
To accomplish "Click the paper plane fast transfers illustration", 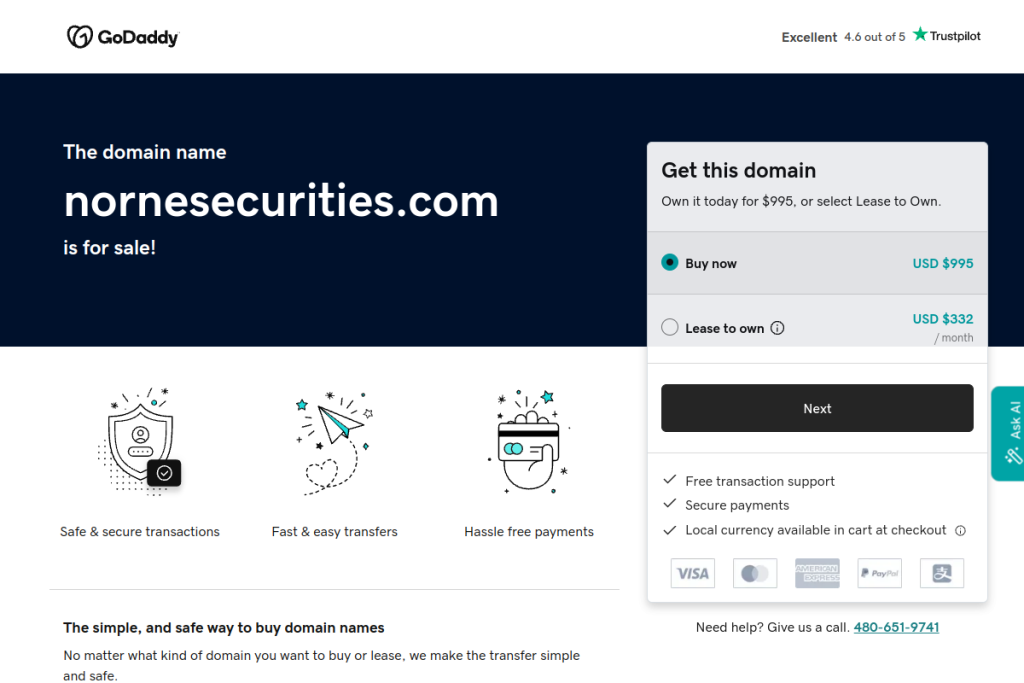I will [335, 442].
